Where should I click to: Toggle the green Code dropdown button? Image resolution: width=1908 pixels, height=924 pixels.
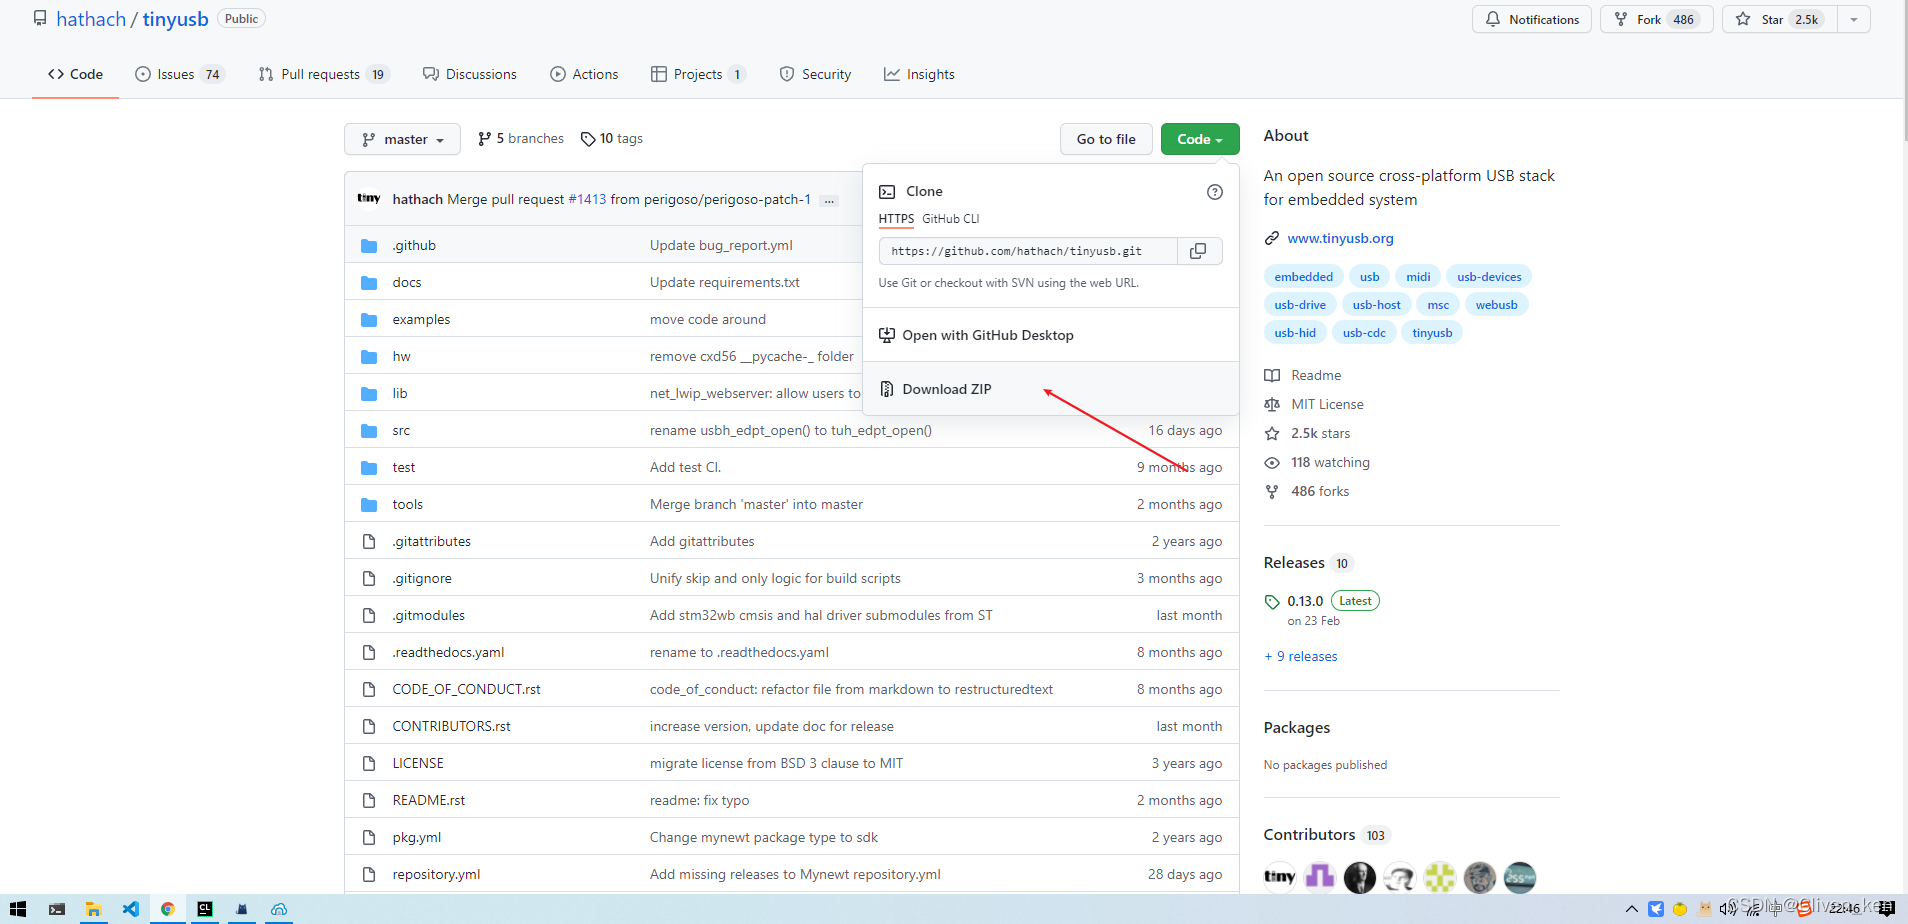click(x=1200, y=139)
